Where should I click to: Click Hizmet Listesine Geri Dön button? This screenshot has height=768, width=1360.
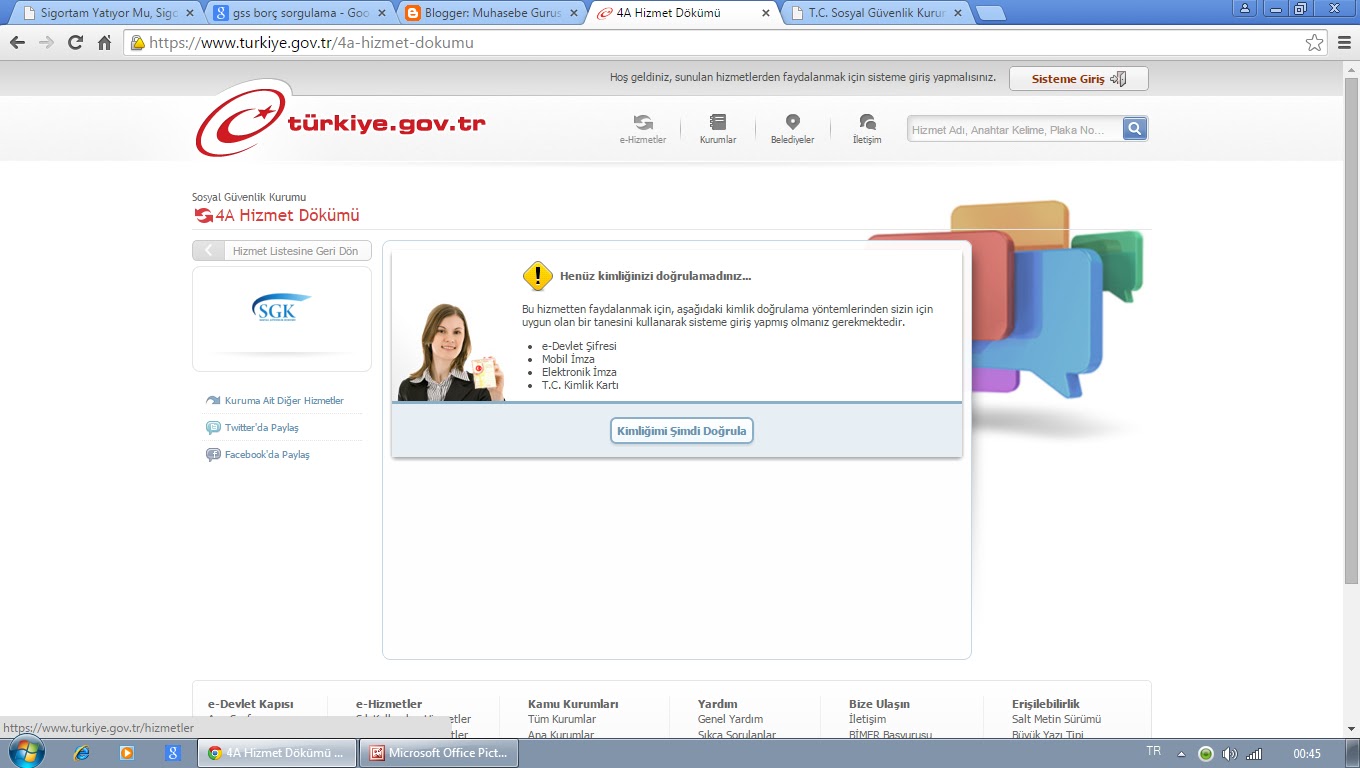pos(282,251)
